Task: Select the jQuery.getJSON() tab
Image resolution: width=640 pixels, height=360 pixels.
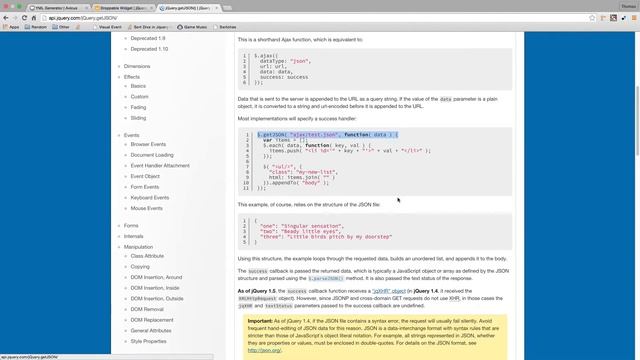Action: click(189, 8)
